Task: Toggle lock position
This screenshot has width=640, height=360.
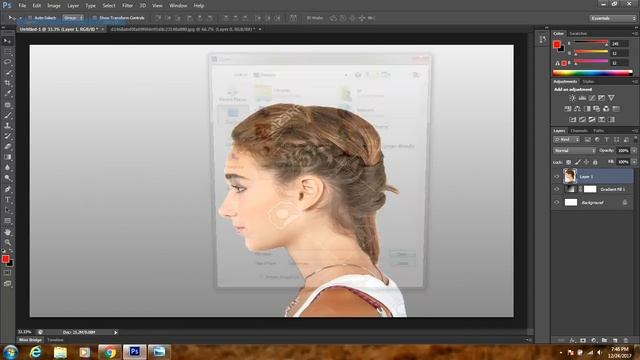Action: [x=586, y=162]
